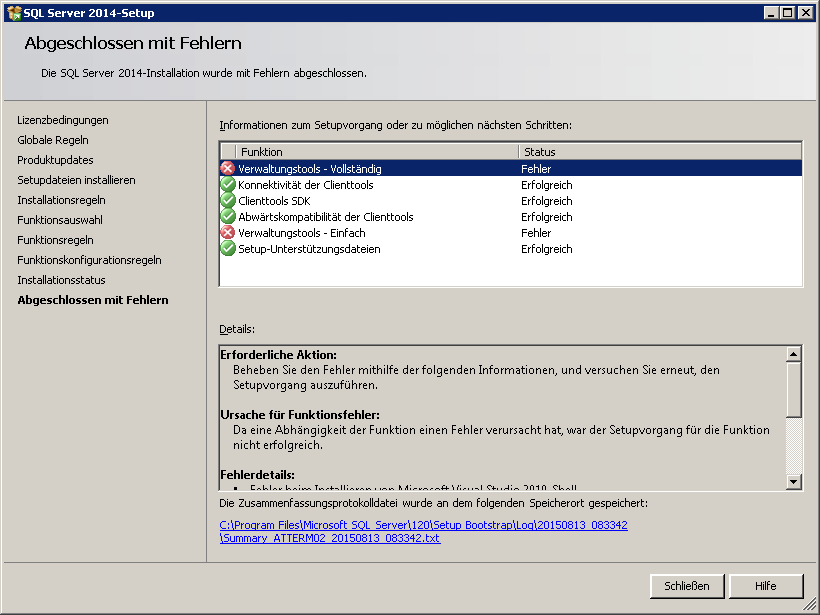820x615 pixels.
Task: Maximize the SQL Server 2014-Setup window
Action: point(788,13)
